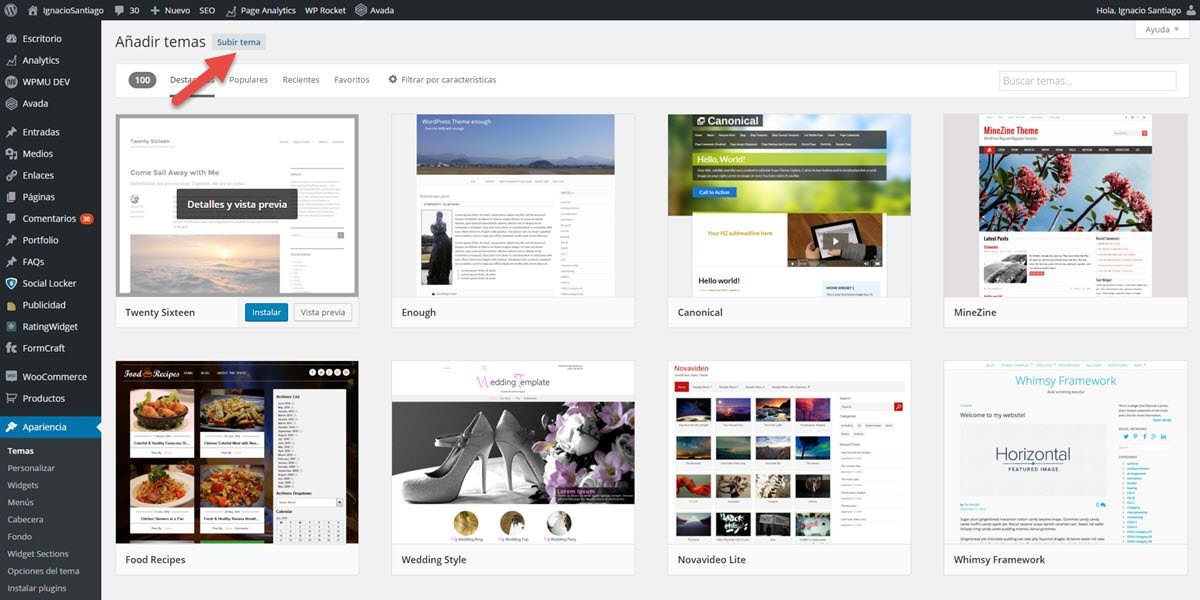
Task: Open WooCommerce in the sidebar
Action: pos(54,377)
